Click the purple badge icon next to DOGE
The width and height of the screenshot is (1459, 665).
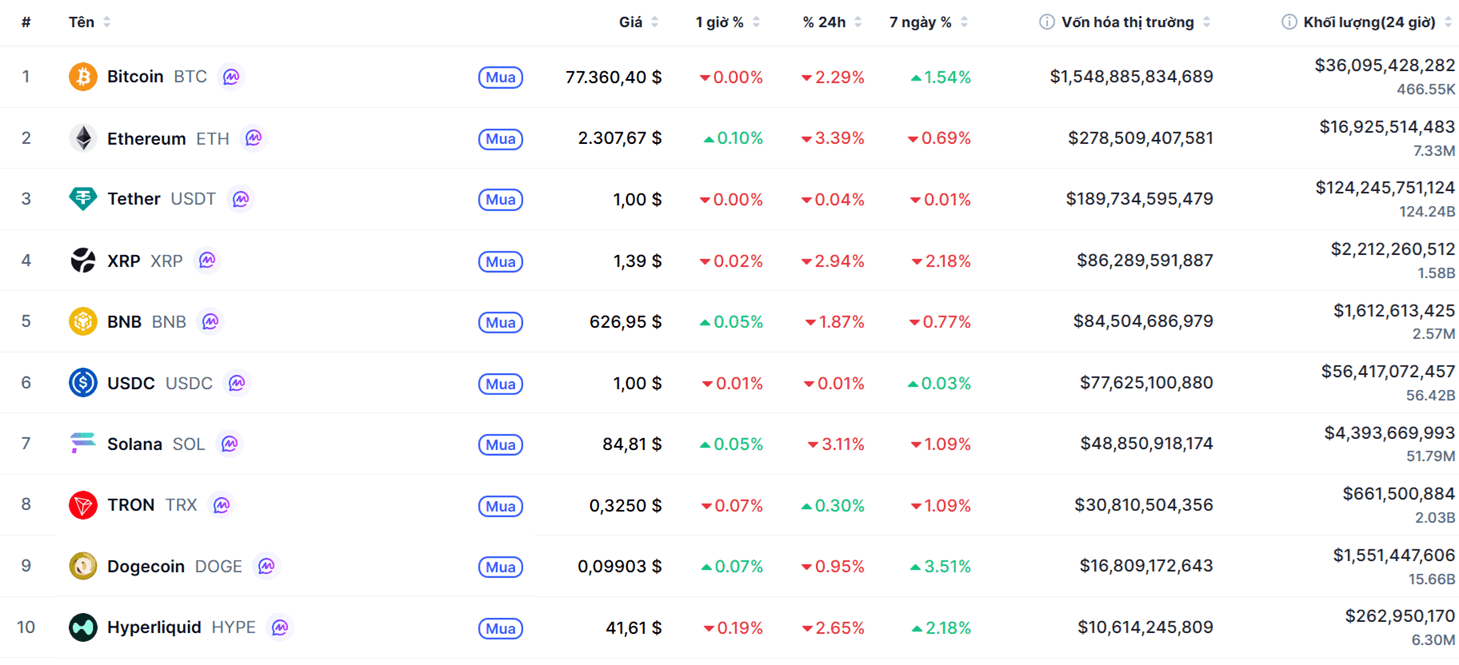(x=266, y=566)
